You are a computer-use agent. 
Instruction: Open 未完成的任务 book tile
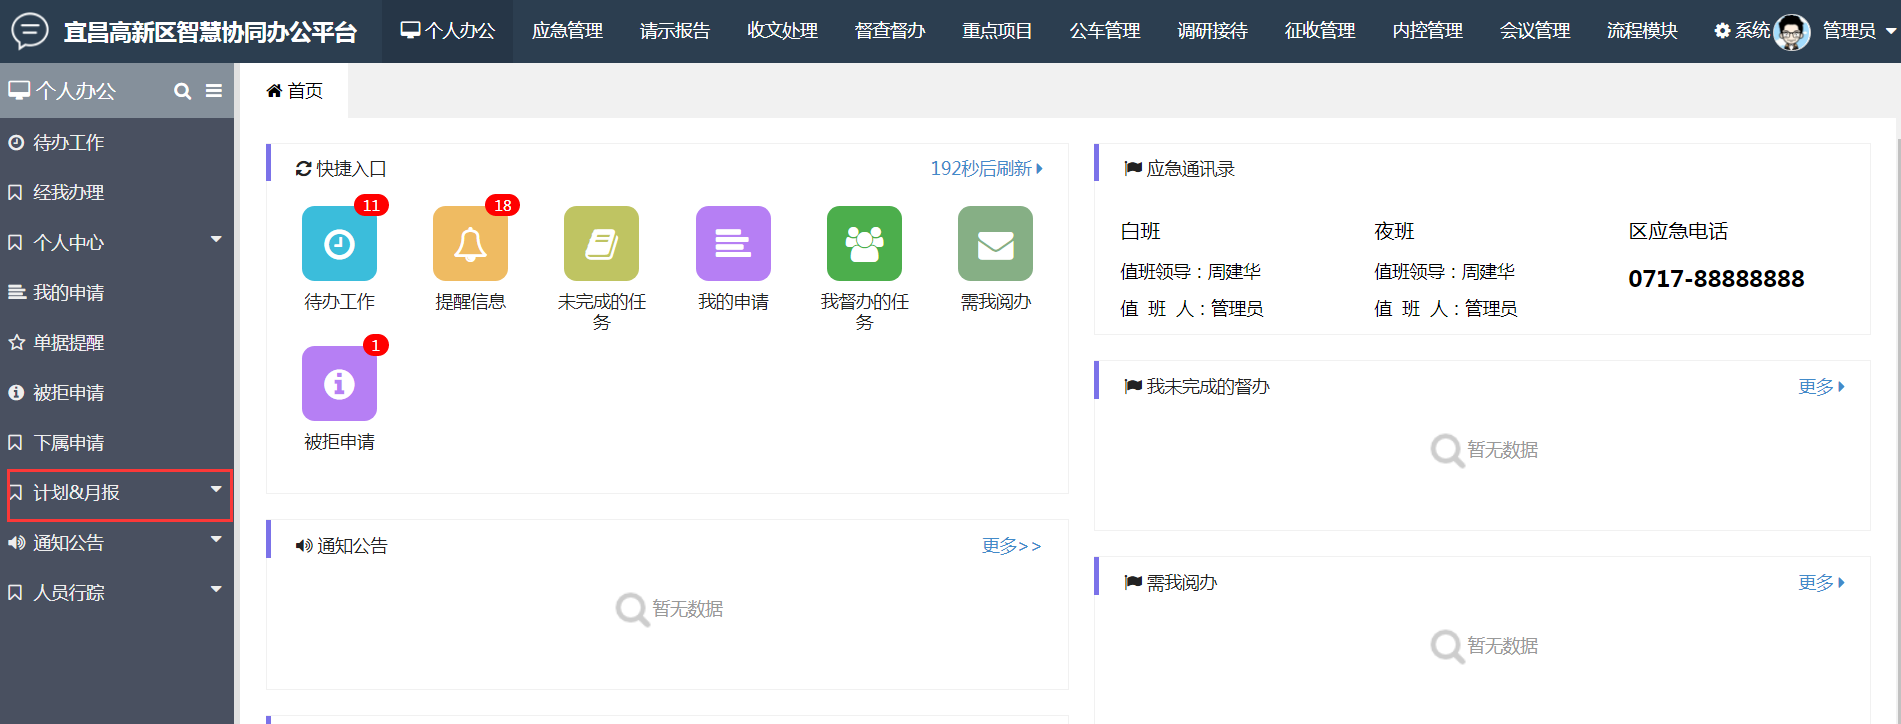point(601,243)
